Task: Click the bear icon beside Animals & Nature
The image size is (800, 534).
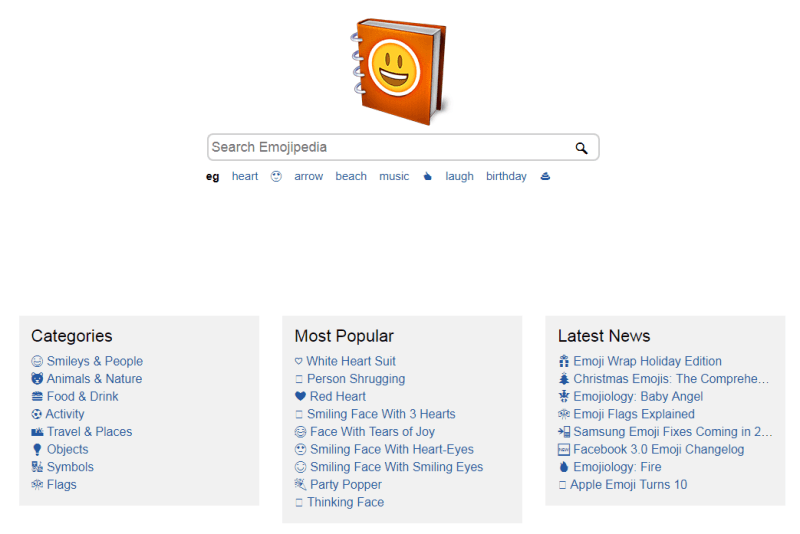Action: 37,379
